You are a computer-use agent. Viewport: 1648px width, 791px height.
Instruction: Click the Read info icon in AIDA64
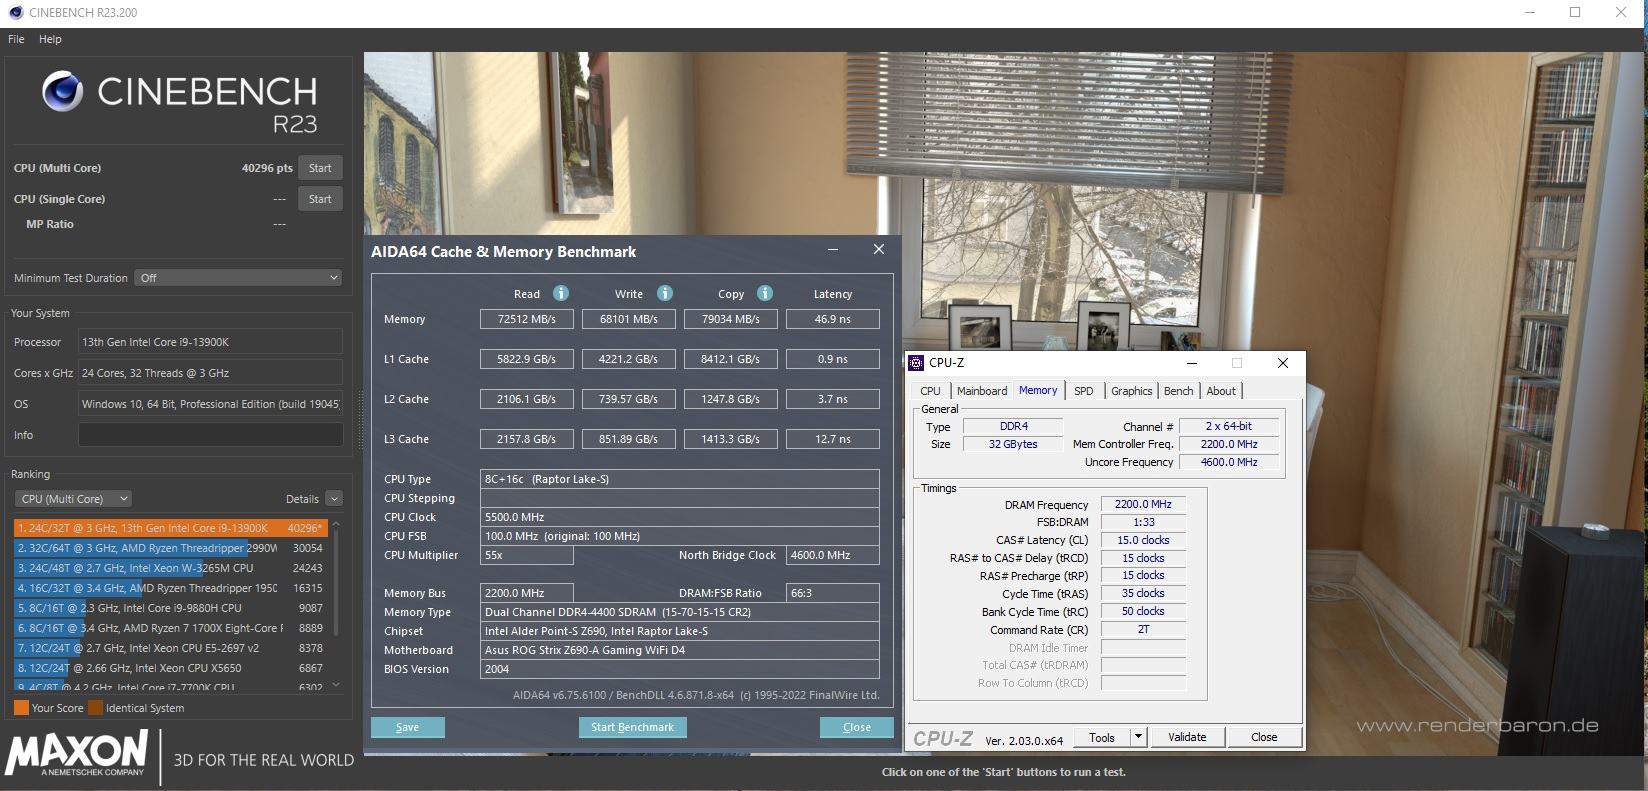pos(561,293)
